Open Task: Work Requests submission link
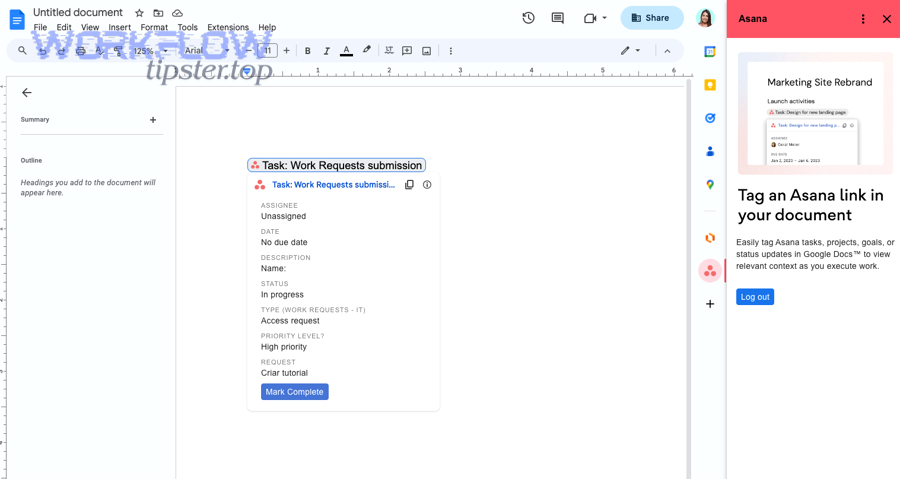 333,185
